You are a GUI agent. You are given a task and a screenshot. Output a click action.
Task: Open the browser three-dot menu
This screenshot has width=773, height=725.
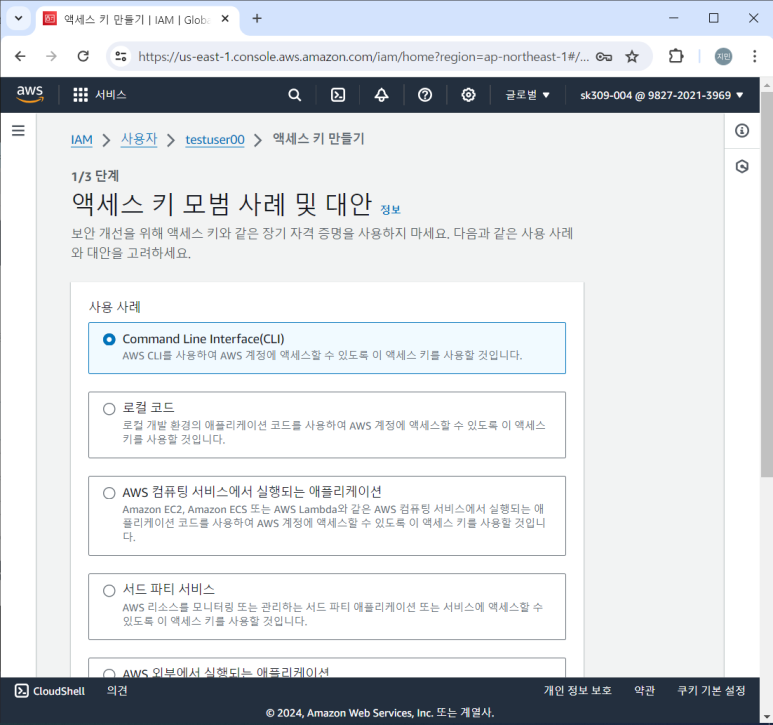[754, 56]
